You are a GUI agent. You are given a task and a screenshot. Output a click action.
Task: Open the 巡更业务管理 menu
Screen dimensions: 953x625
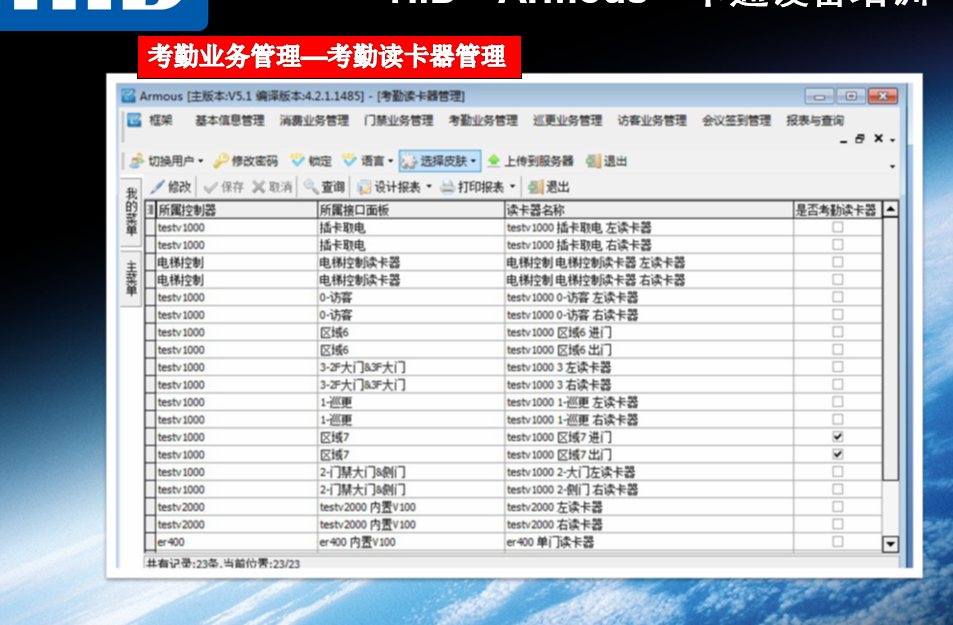coord(568,120)
